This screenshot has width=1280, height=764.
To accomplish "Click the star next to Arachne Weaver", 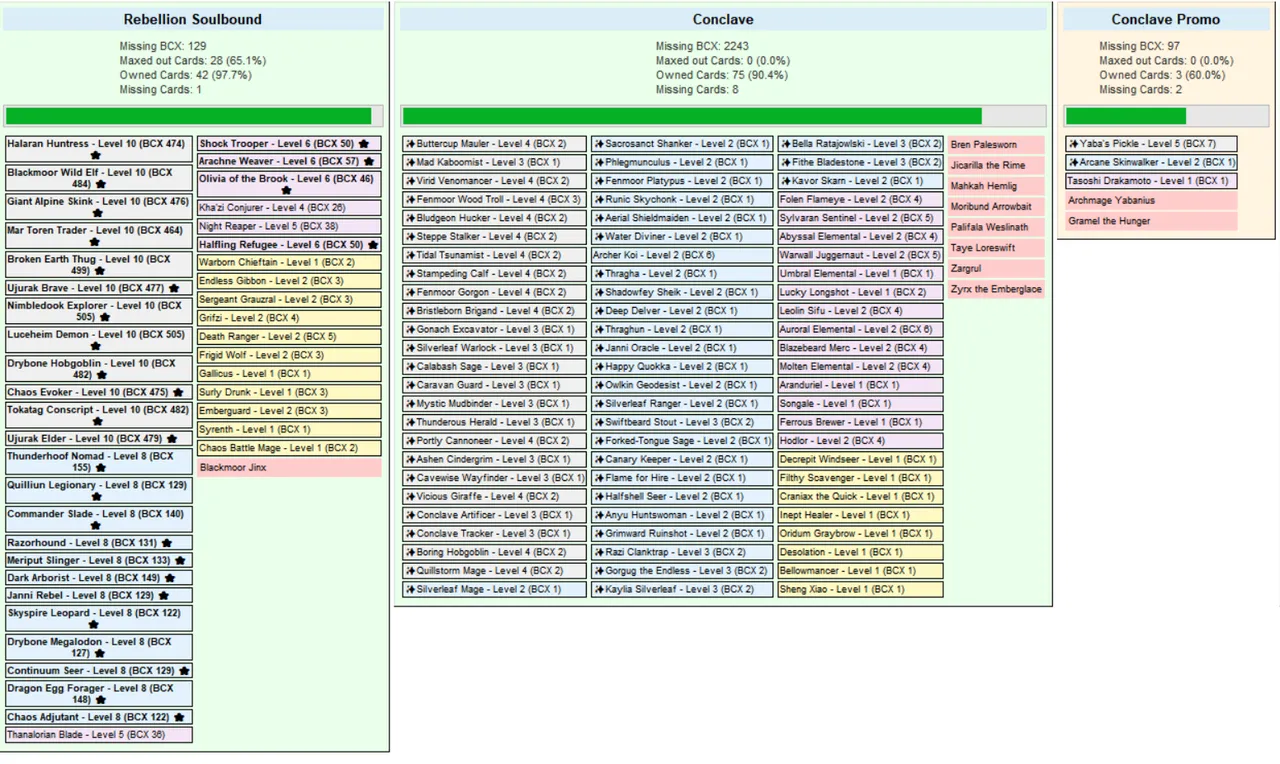I will (368, 161).
